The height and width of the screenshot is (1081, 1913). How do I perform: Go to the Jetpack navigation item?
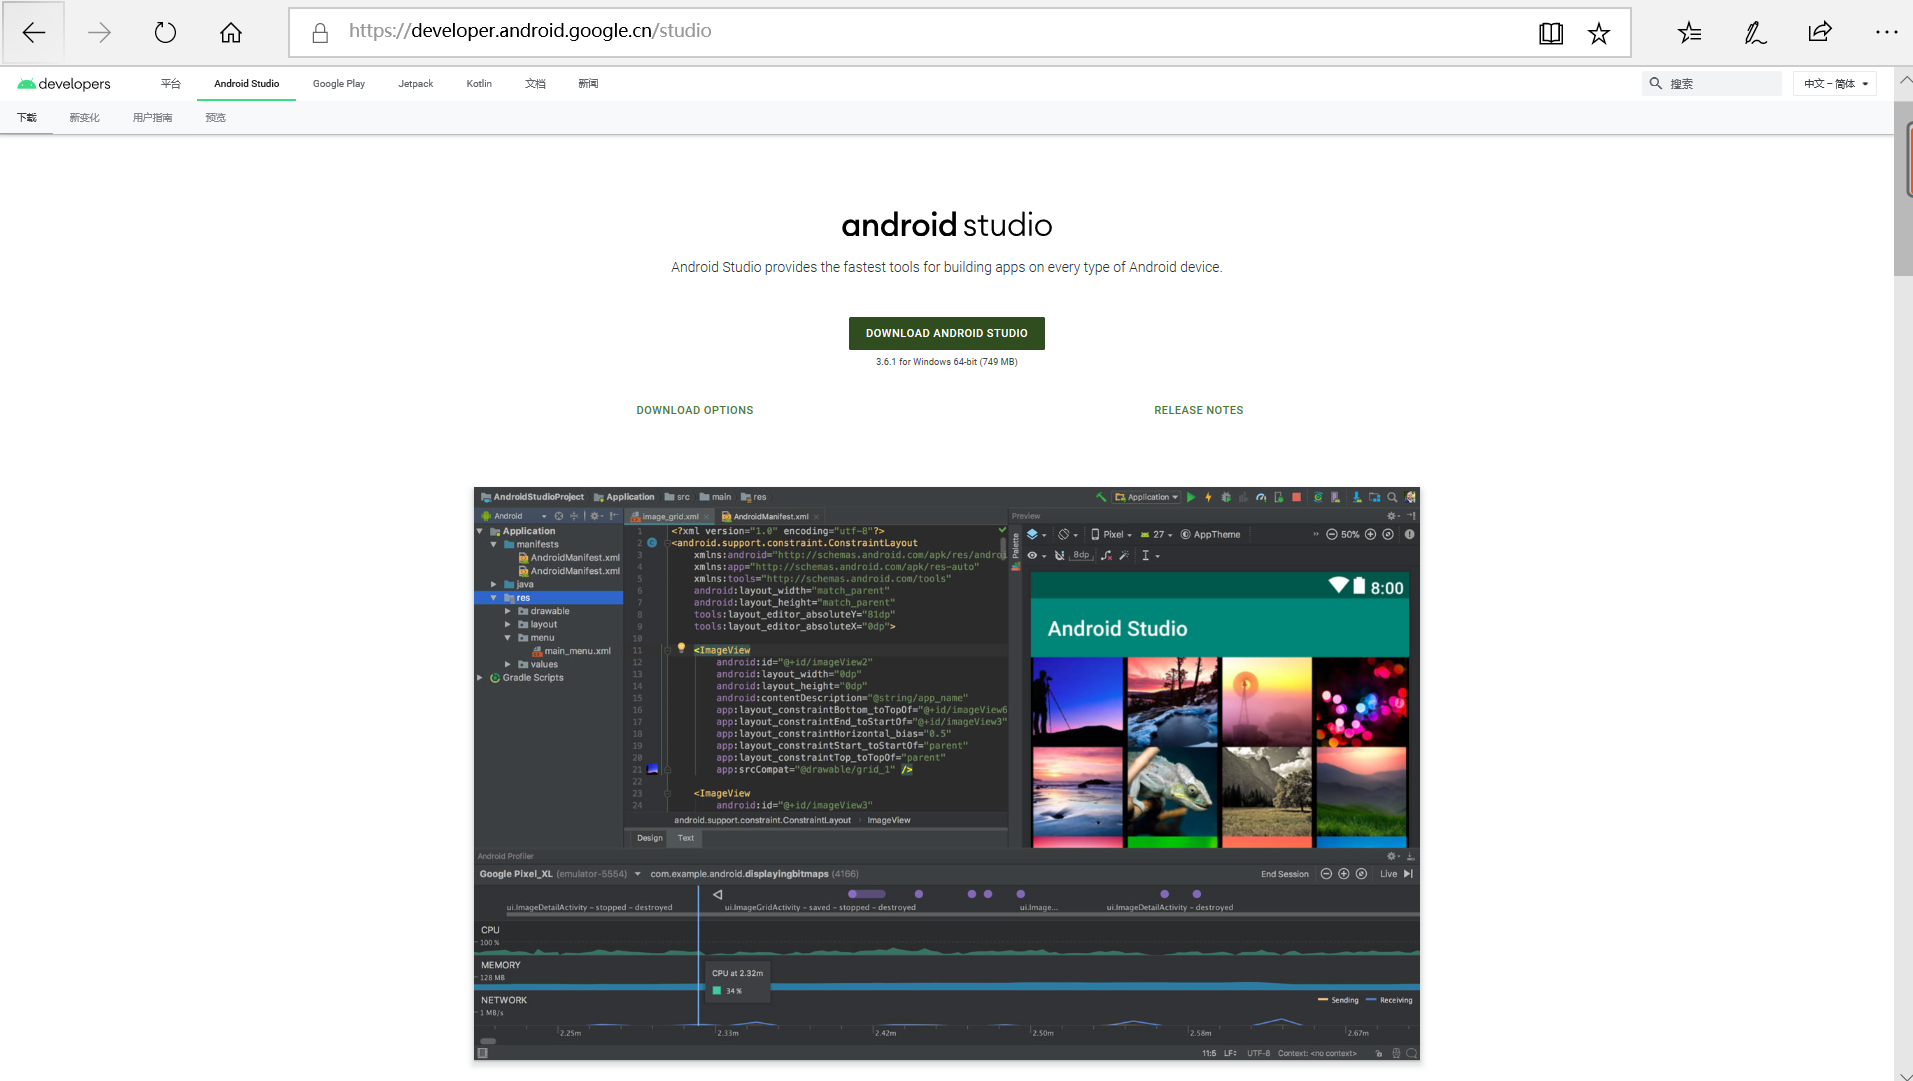coord(415,84)
